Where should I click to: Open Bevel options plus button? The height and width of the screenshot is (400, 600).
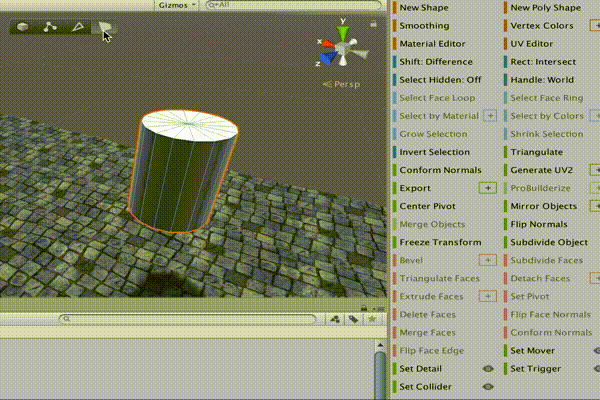[x=488, y=260]
